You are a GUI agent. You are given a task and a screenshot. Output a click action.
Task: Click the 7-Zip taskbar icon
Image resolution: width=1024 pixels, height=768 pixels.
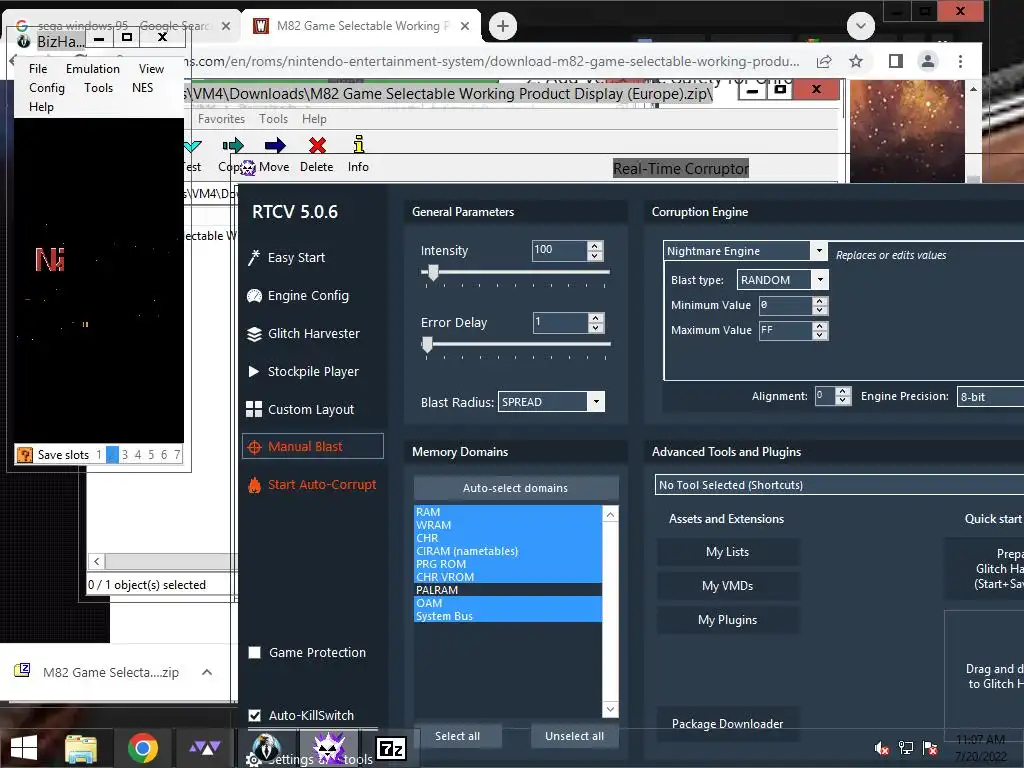(391, 748)
